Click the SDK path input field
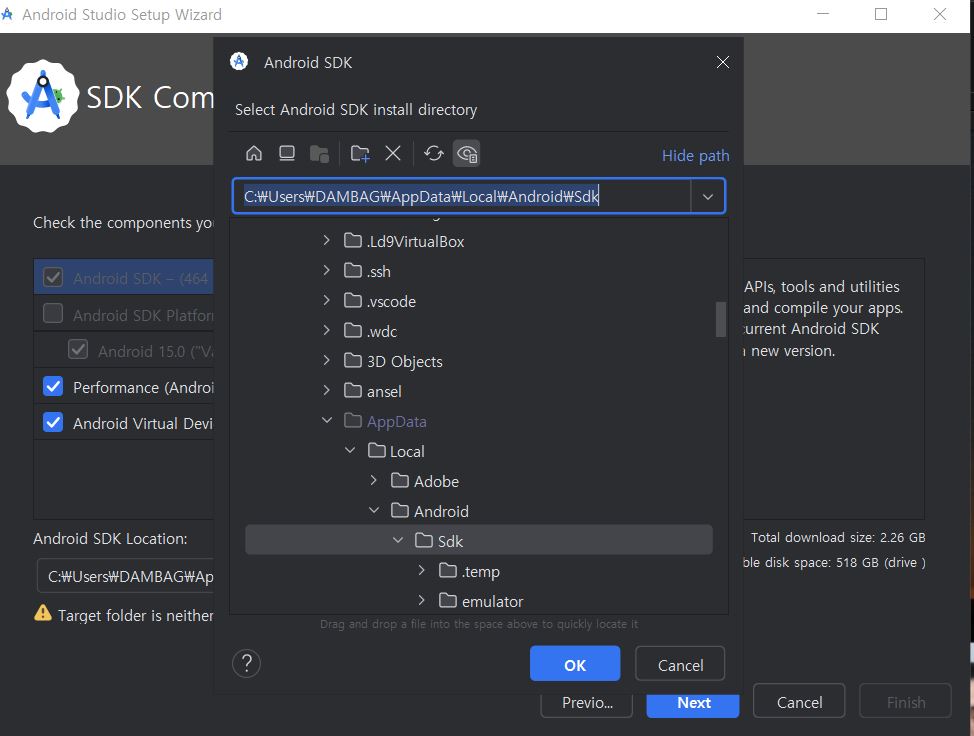This screenshot has height=736, width=974. pos(461,196)
